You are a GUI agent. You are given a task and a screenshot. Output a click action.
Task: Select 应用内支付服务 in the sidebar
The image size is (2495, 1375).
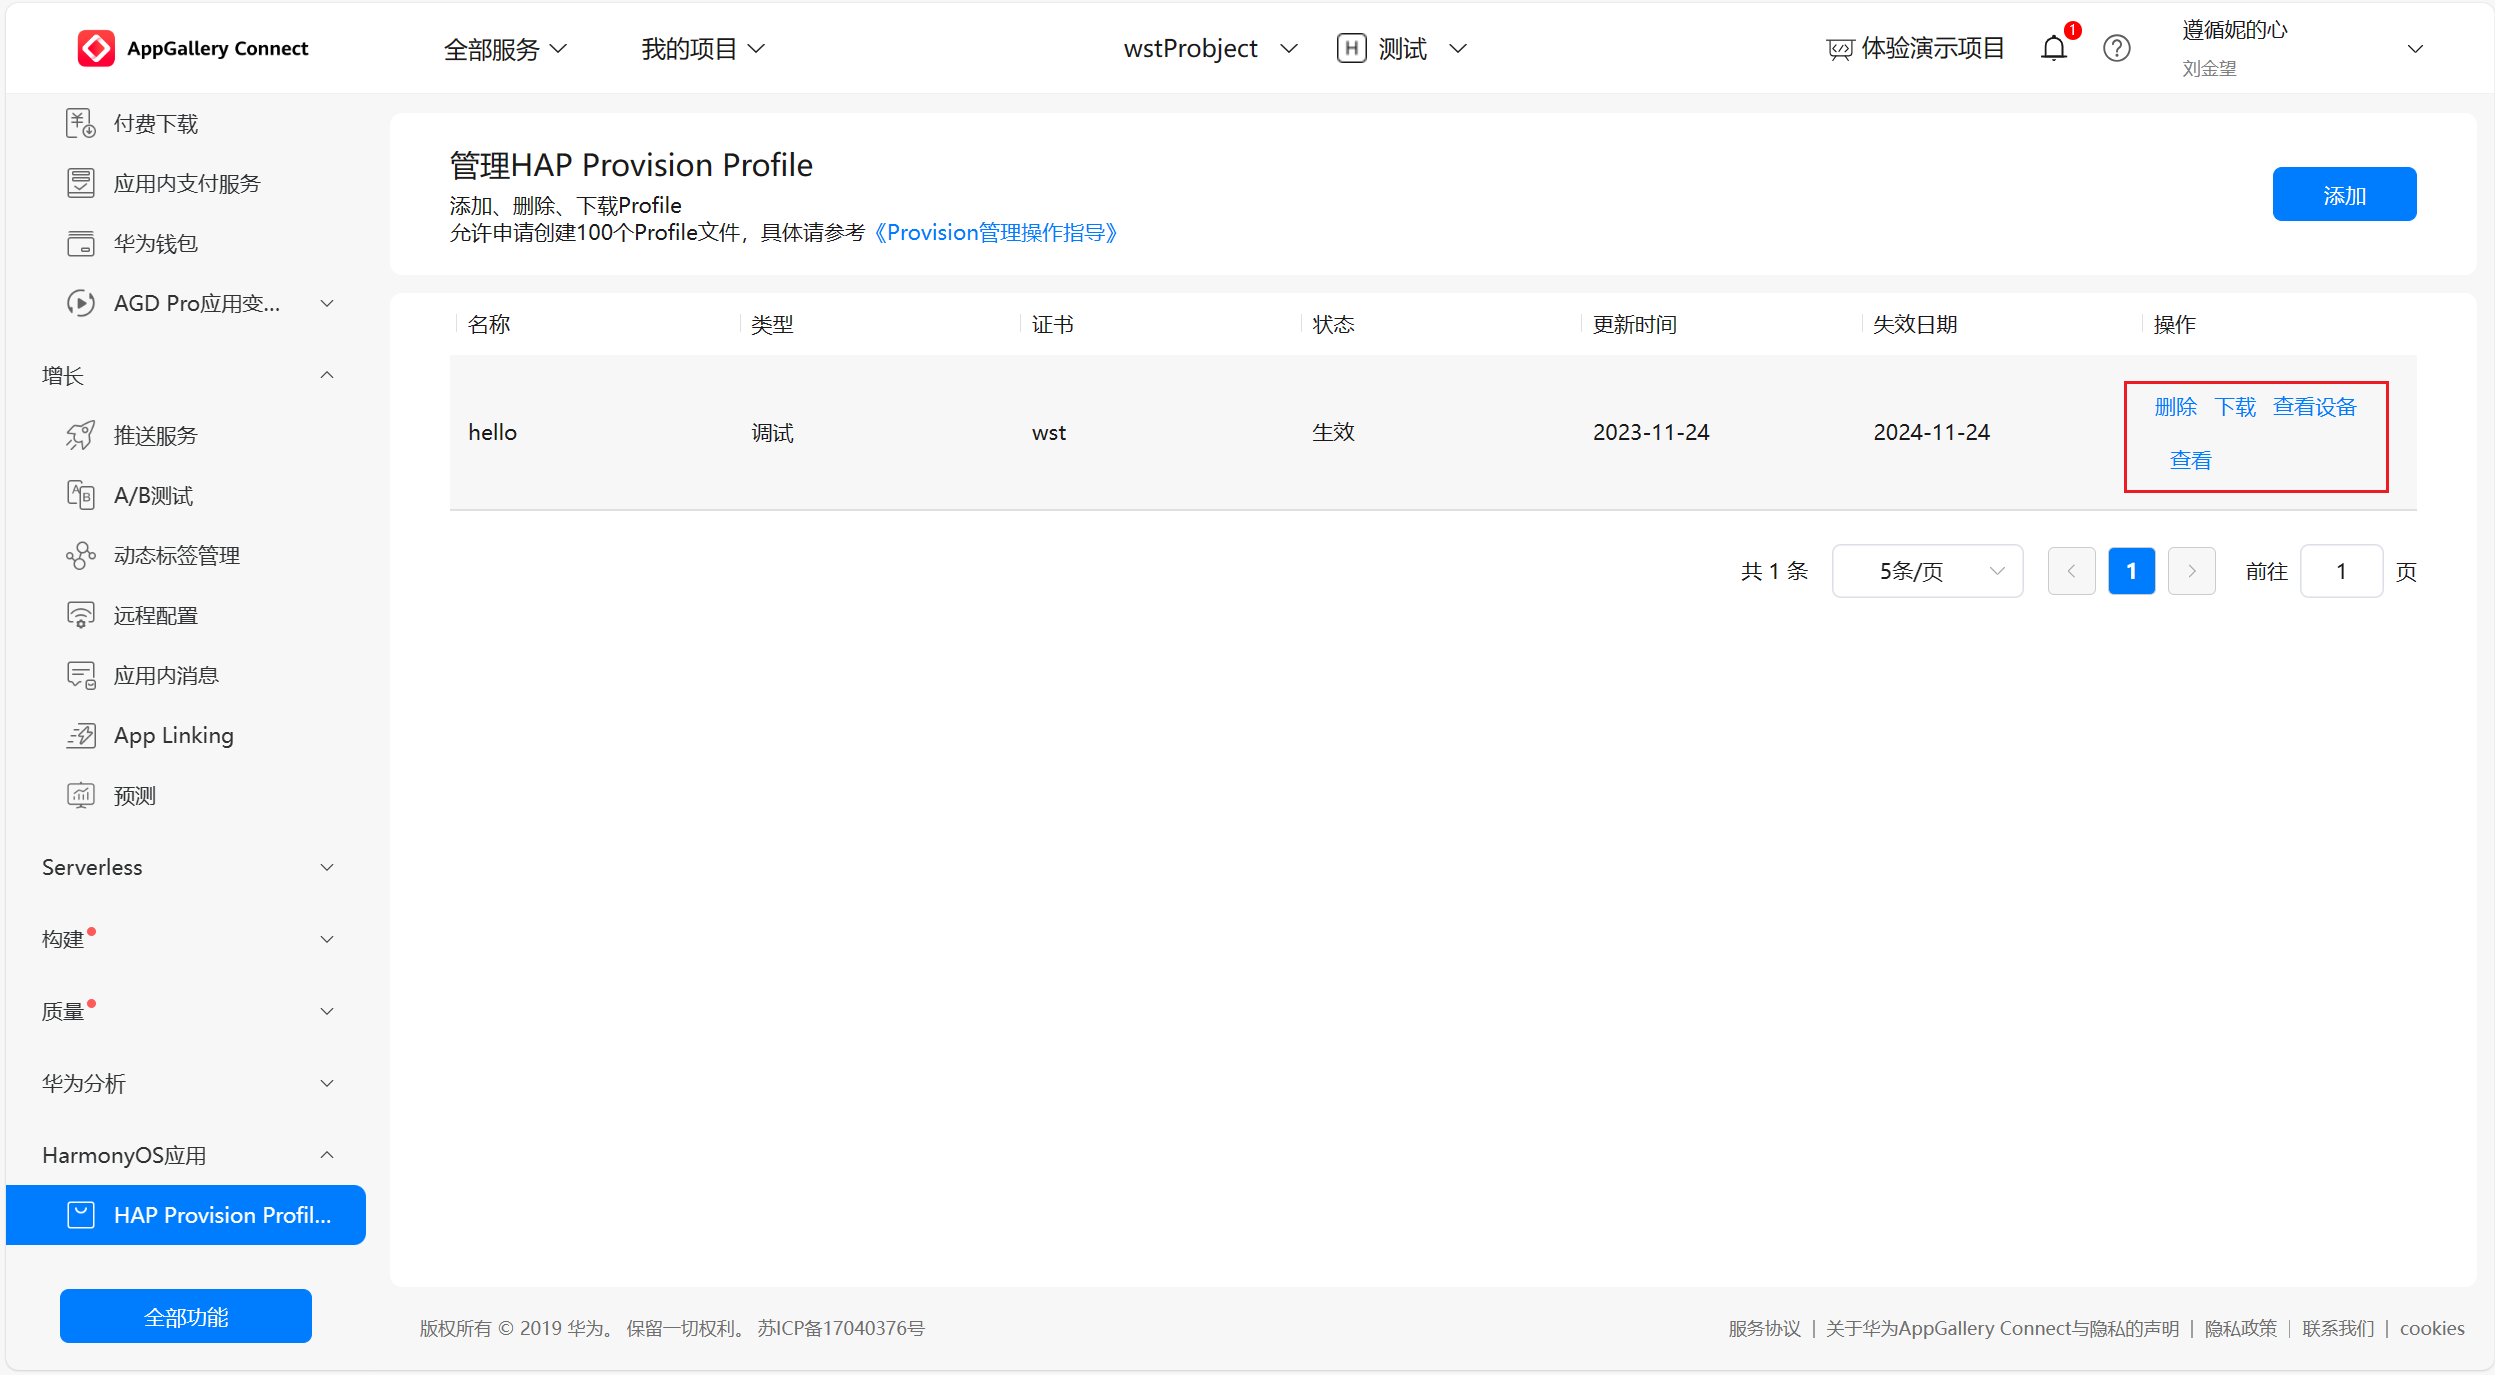(x=186, y=183)
